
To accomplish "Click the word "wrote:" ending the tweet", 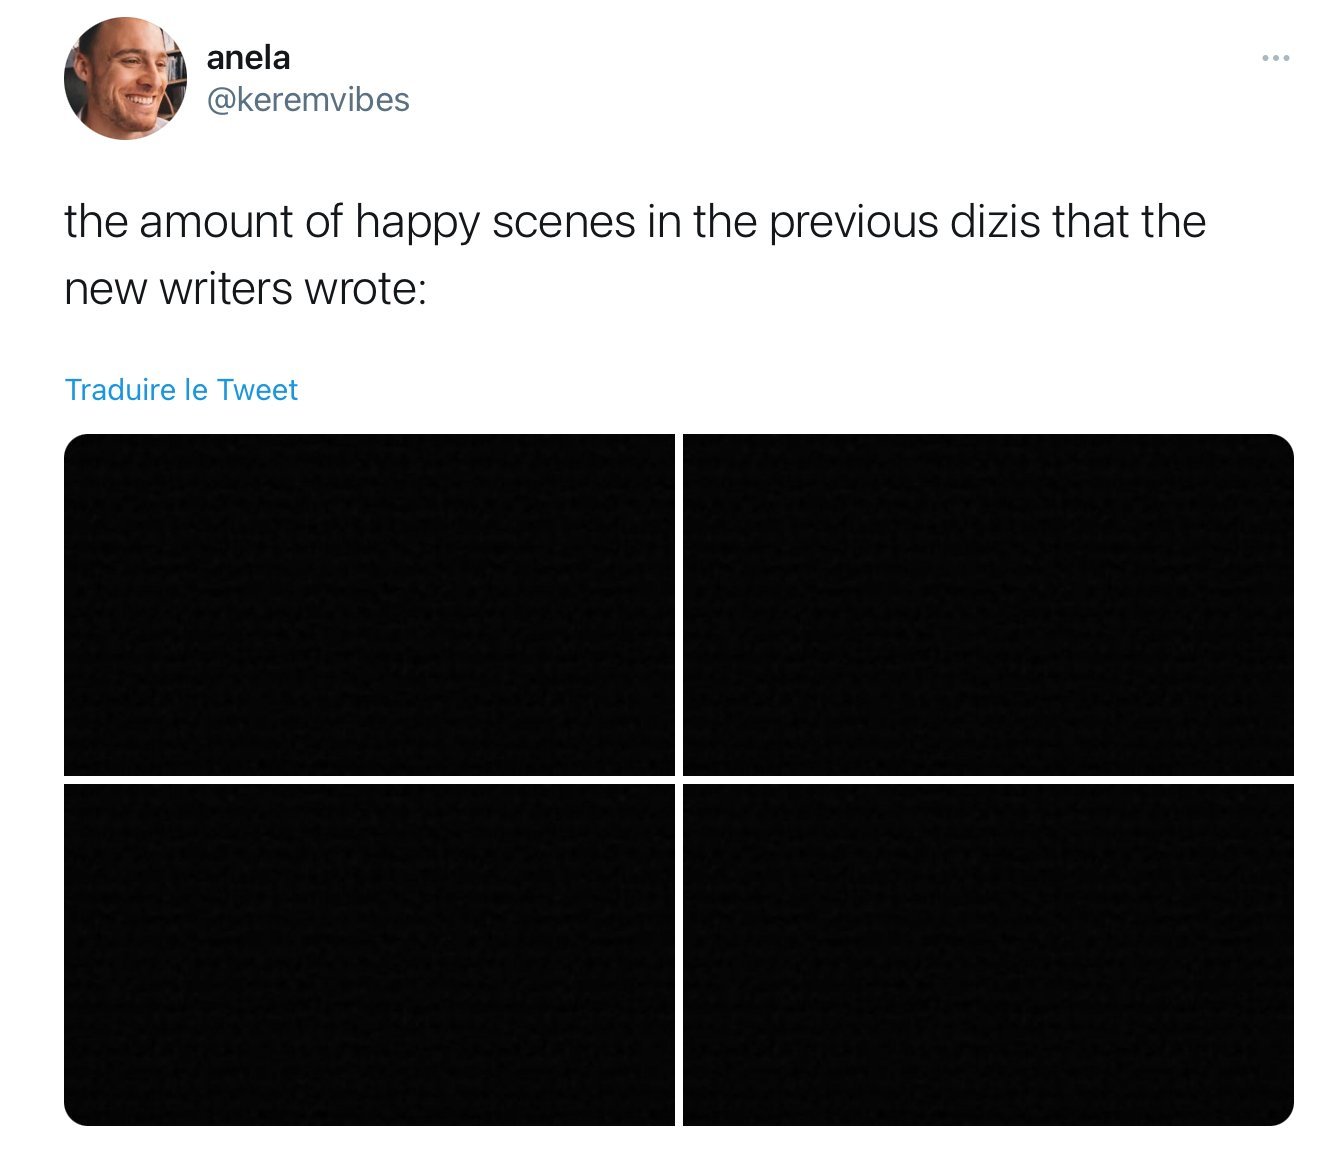I will click(364, 290).
